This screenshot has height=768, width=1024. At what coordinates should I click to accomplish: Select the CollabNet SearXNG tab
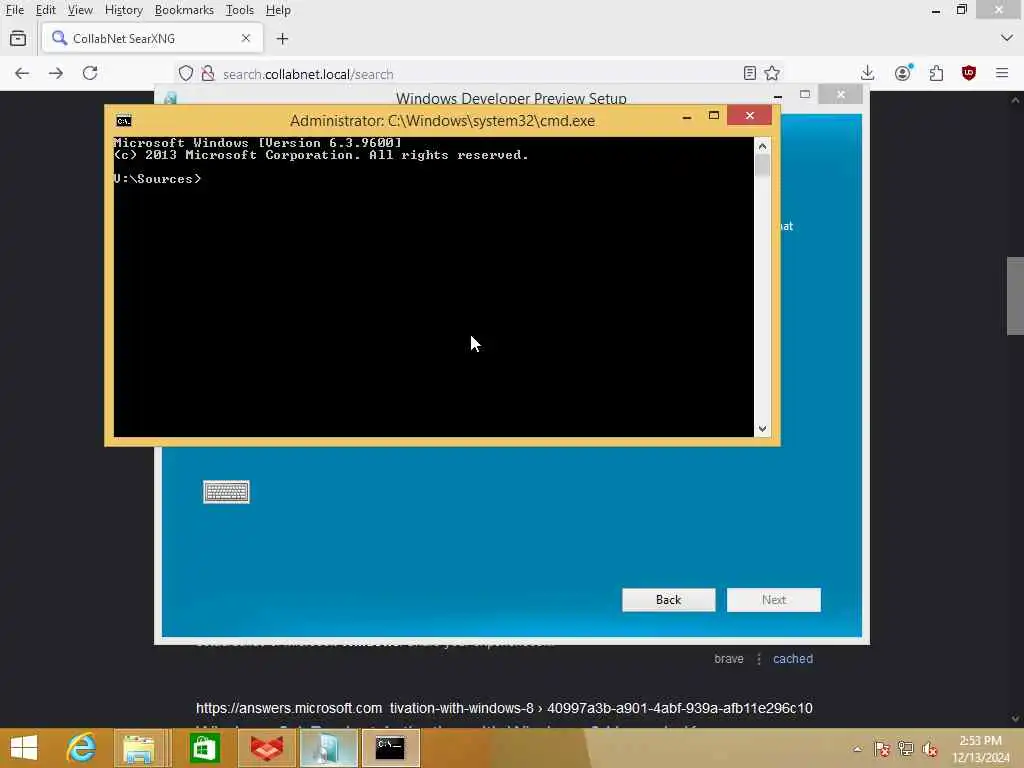point(152,39)
